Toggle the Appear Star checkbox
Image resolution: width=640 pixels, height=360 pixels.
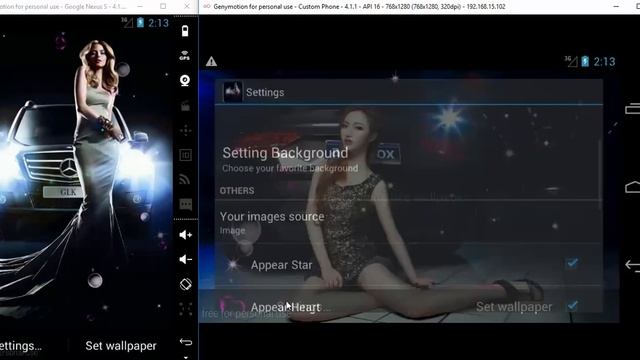click(572, 263)
